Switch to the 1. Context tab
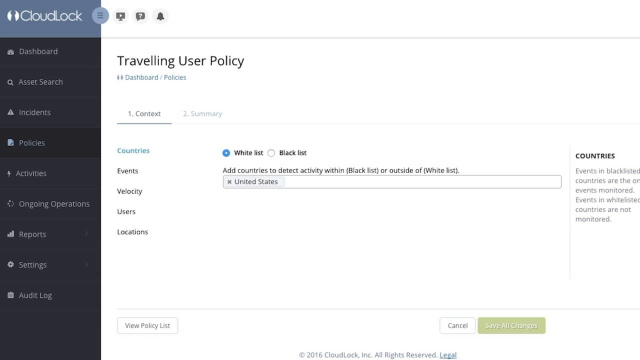 (x=144, y=114)
